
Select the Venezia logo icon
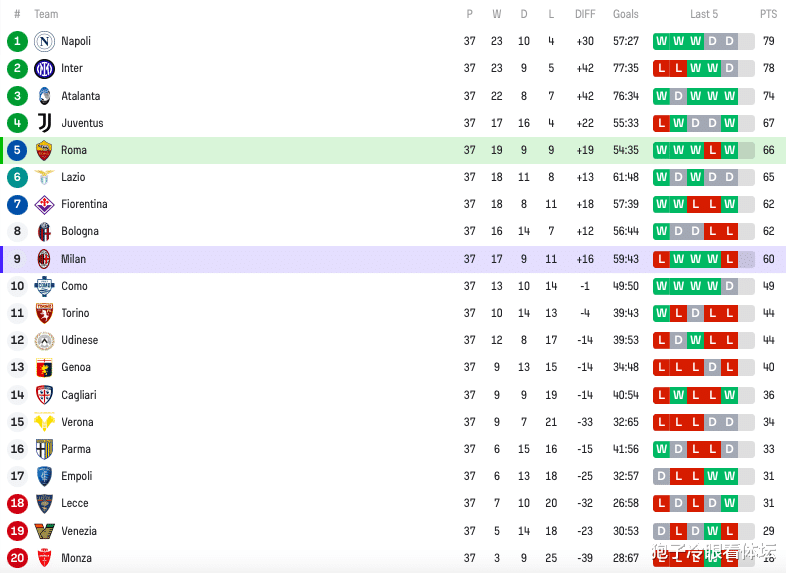(44, 531)
